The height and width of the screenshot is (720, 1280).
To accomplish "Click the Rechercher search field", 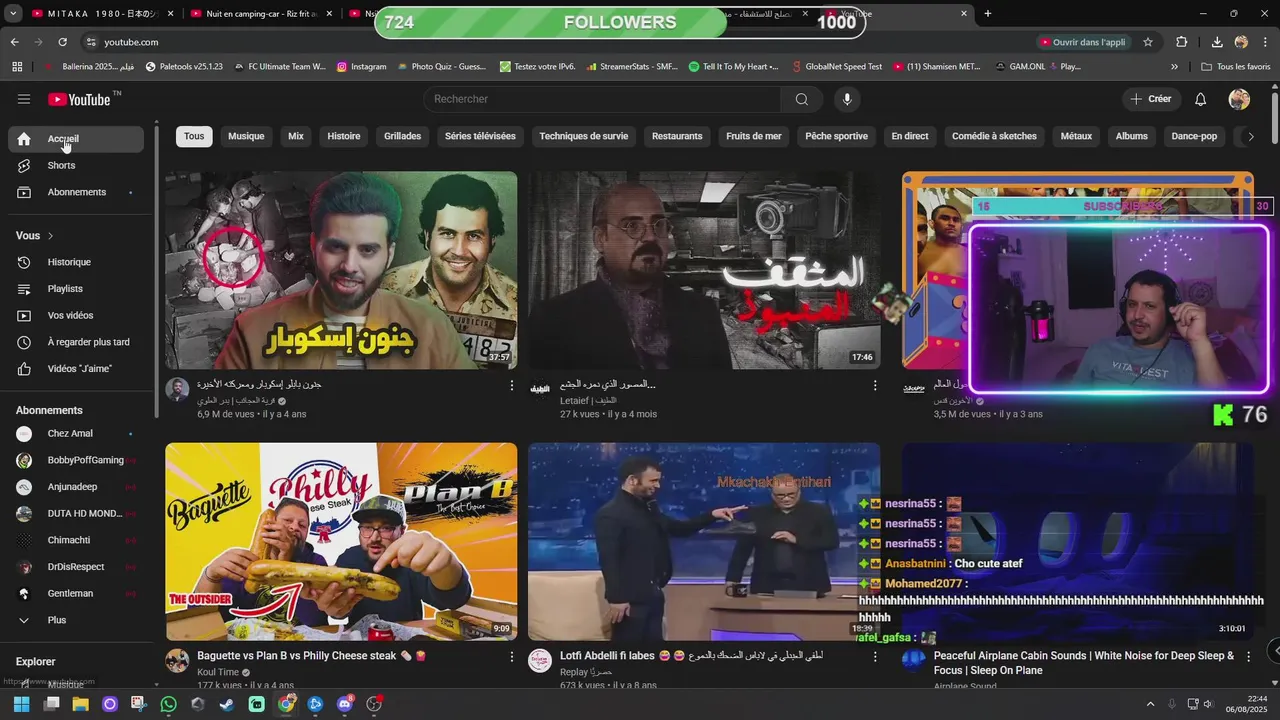I will click(x=602, y=99).
